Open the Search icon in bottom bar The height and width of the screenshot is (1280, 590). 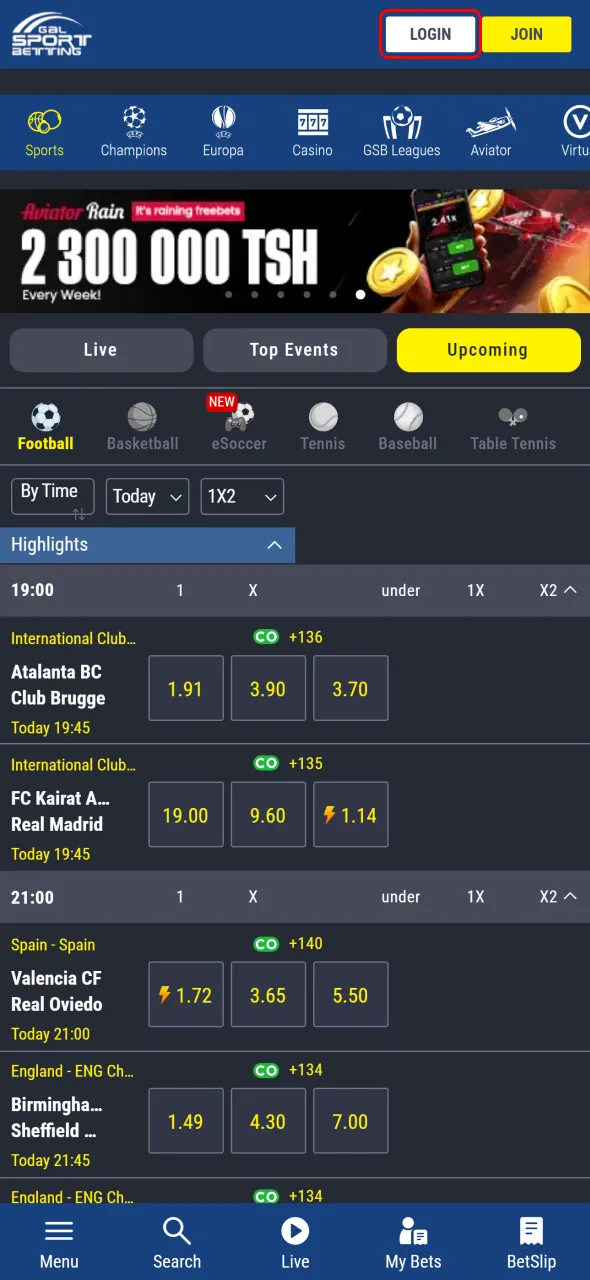[x=177, y=1240]
